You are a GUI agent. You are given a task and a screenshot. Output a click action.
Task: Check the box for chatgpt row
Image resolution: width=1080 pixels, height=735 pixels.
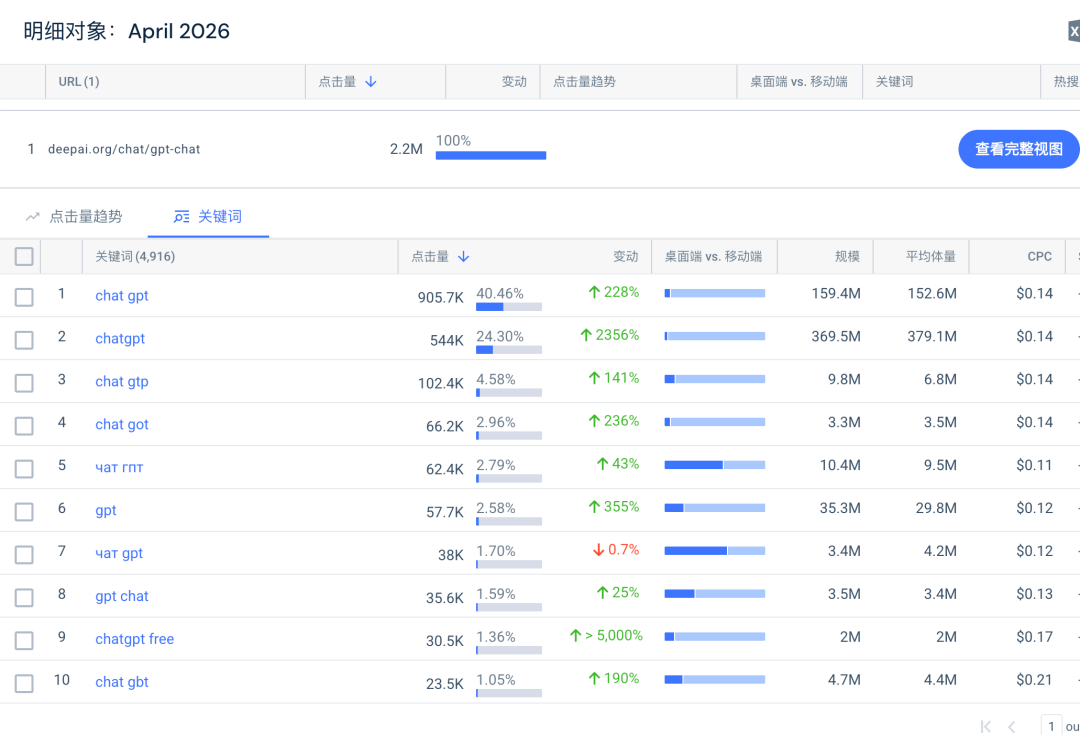click(24, 340)
